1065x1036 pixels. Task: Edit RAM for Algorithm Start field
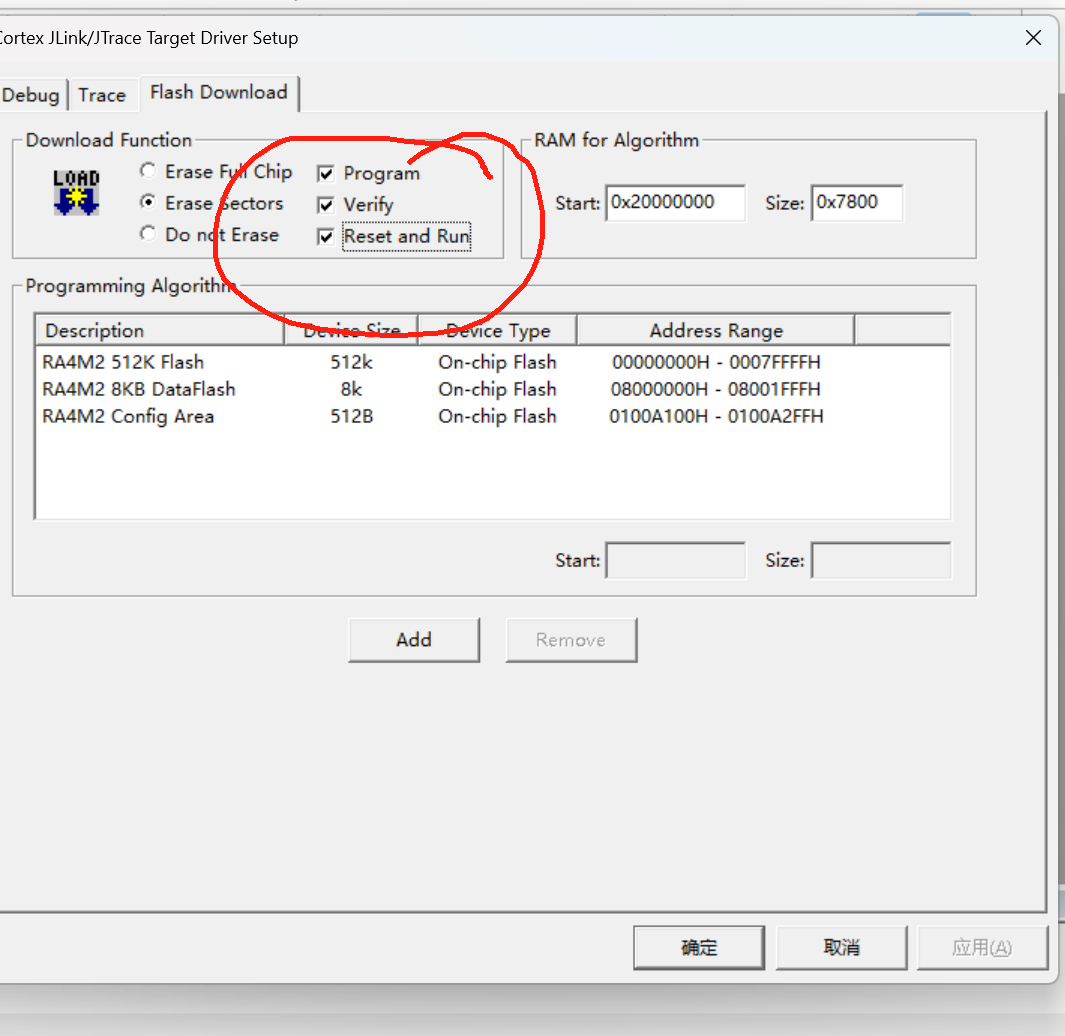pyautogui.click(x=676, y=202)
